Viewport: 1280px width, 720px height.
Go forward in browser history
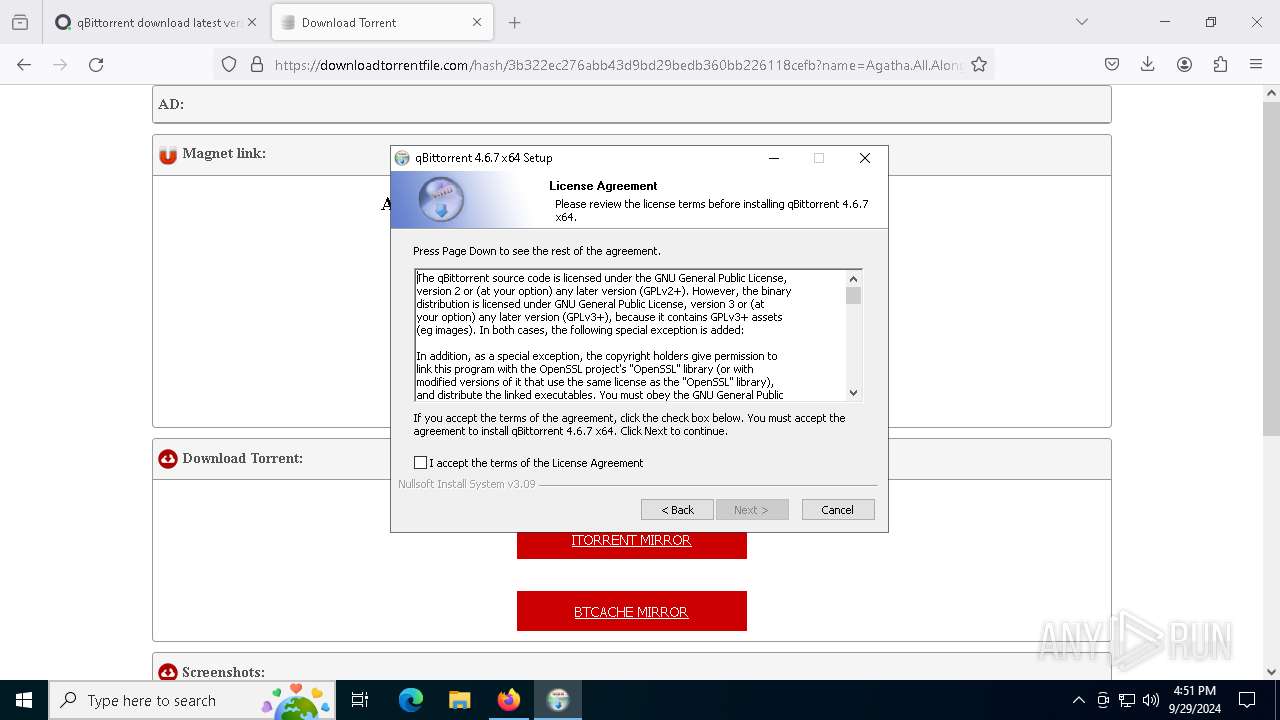tap(60, 64)
